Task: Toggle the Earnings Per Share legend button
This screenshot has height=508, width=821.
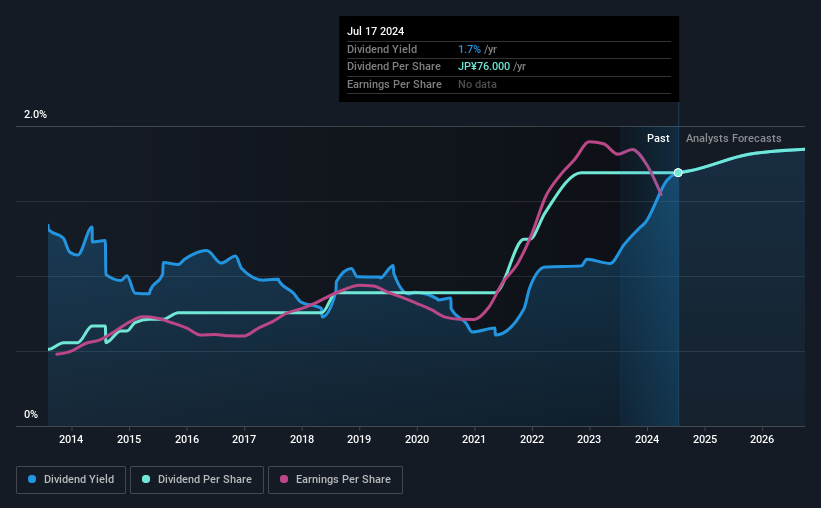Action: coord(335,480)
